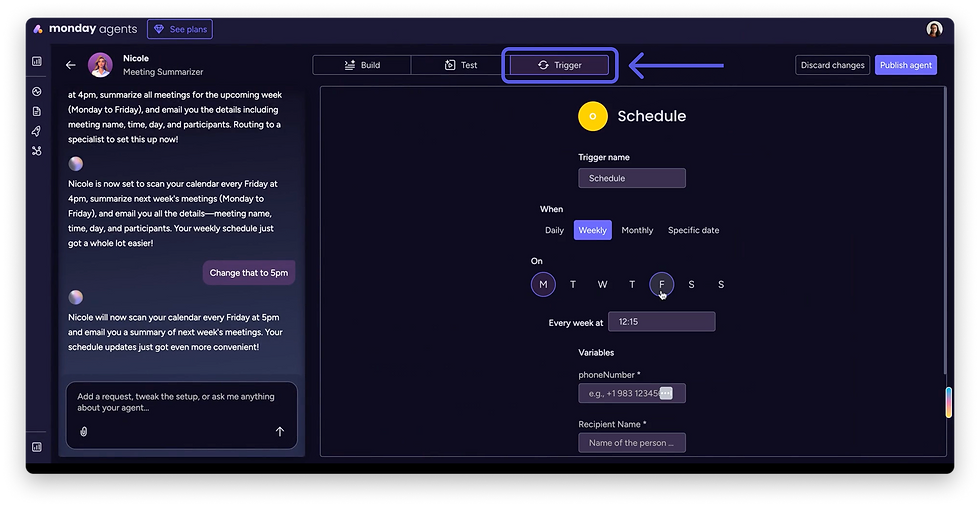This screenshot has height=507, width=980.
Task: Toggle the Sunday day button
Action: [x=721, y=284]
